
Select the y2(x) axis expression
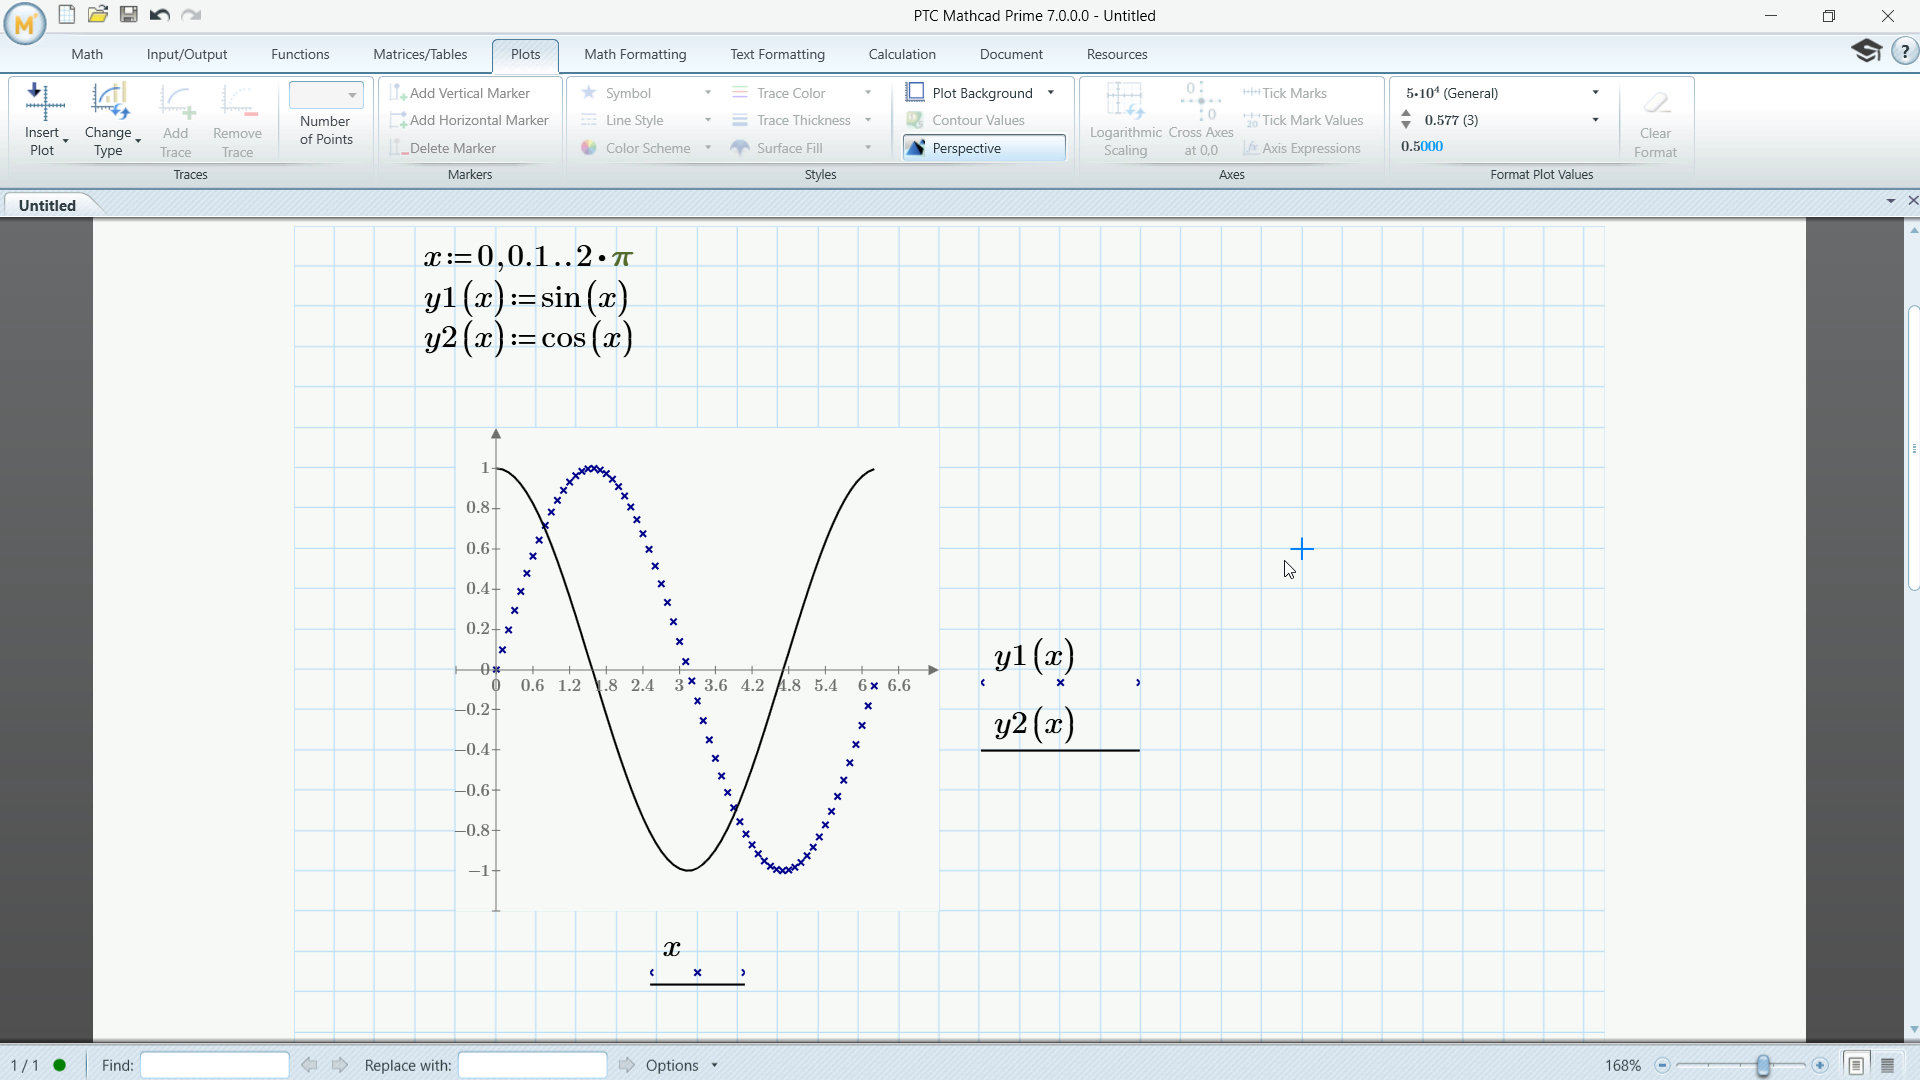point(1034,723)
